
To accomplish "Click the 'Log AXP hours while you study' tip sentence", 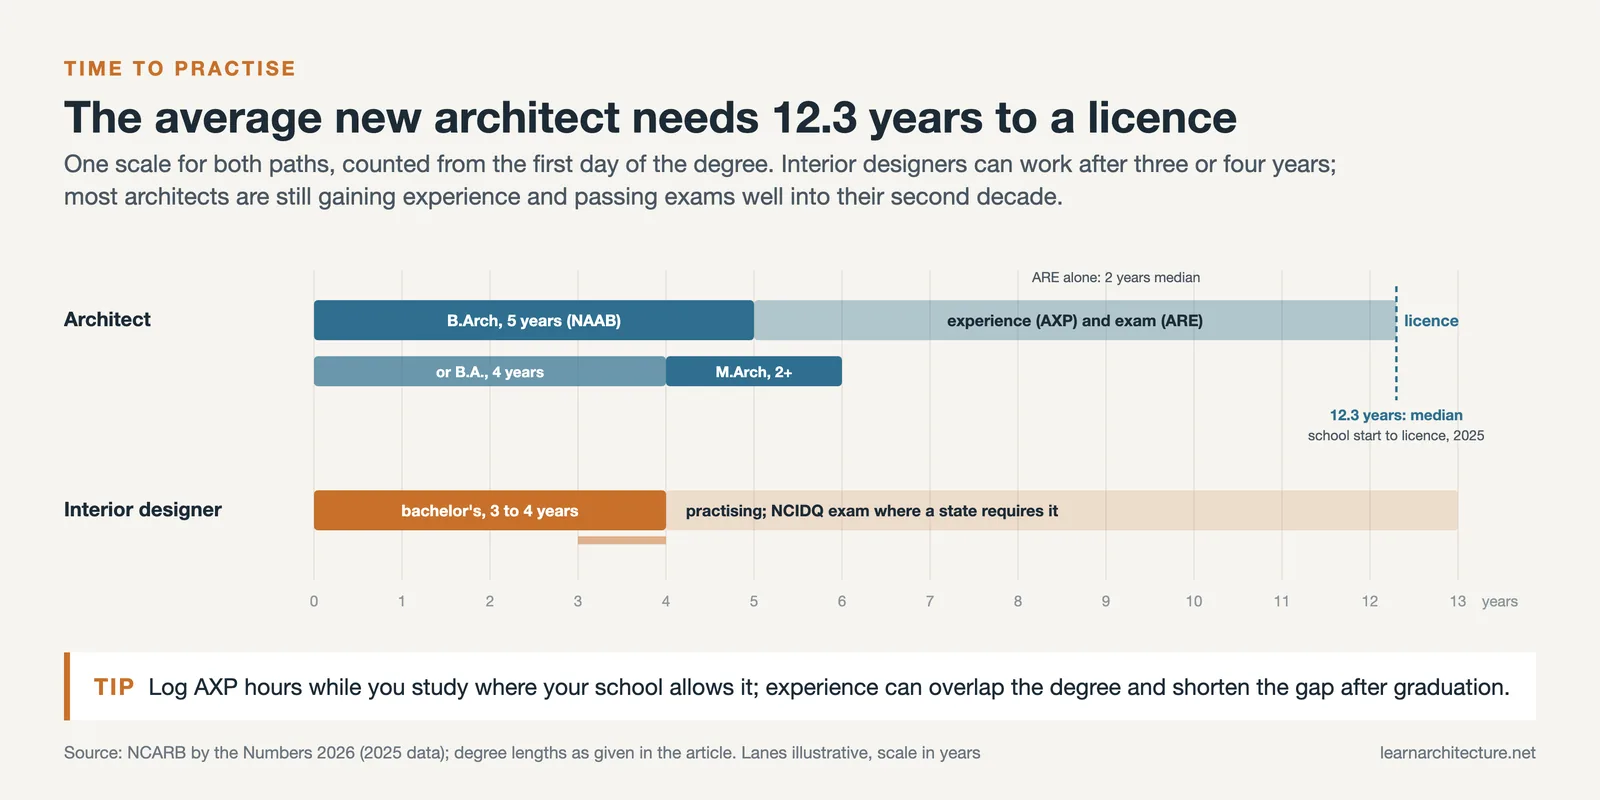I will (829, 687).
